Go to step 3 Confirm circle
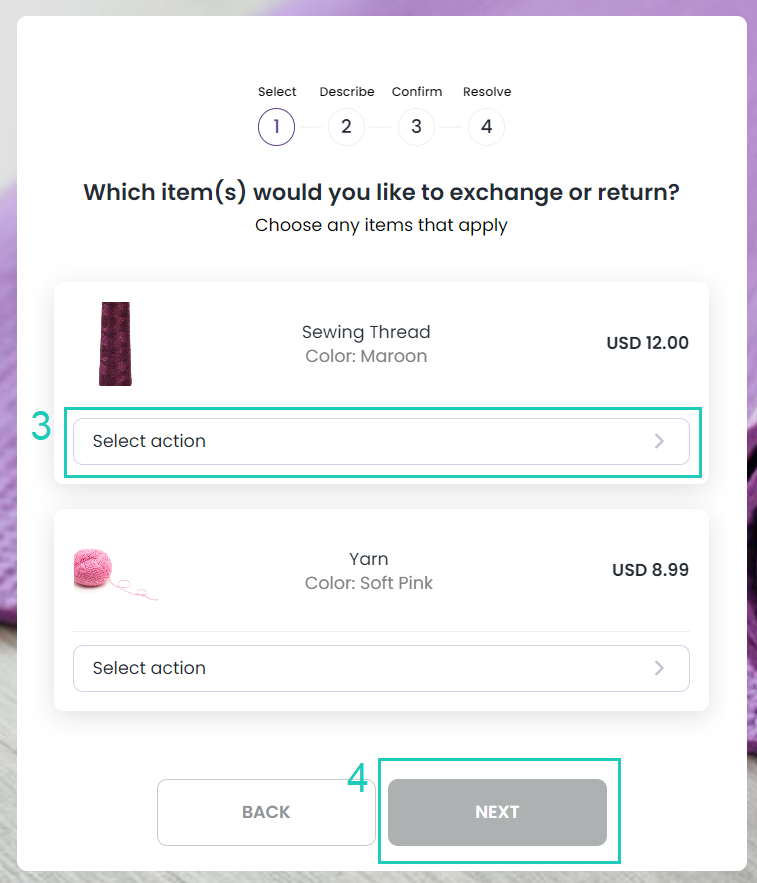757x883 pixels. pyautogui.click(x=416, y=127)
